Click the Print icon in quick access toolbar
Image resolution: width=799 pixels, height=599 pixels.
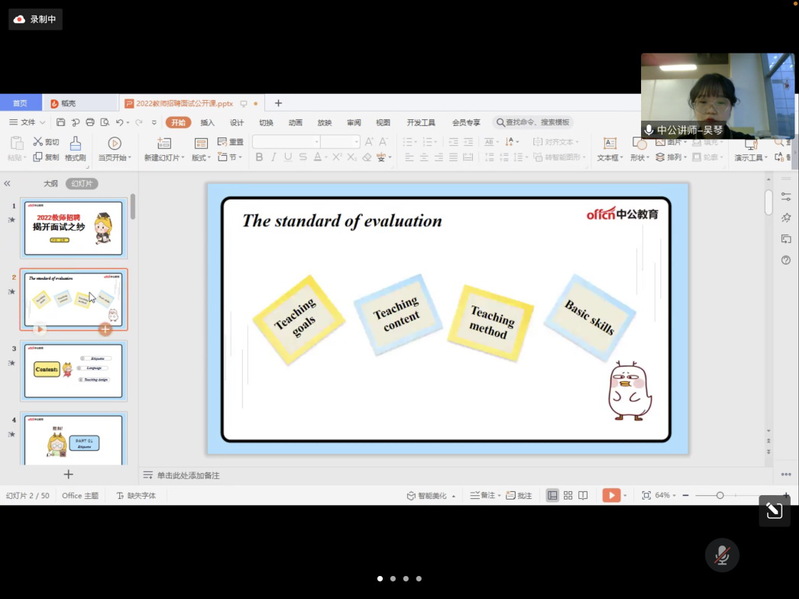pos(90,122)
